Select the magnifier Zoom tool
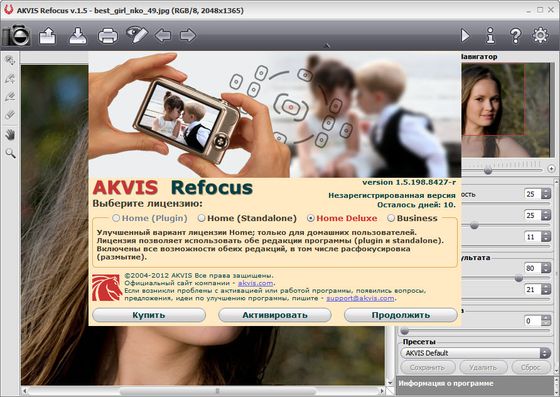The height and width of the screenshot is (397, 560). point(10,154)
